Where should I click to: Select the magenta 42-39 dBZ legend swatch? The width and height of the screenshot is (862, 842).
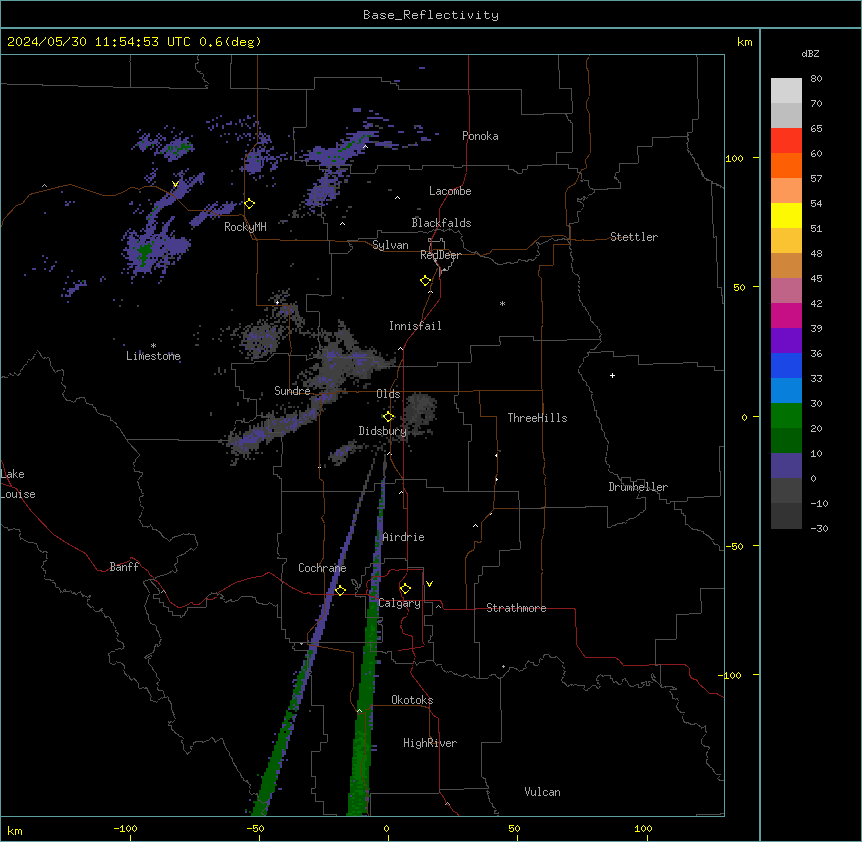[x=786, y=315]
